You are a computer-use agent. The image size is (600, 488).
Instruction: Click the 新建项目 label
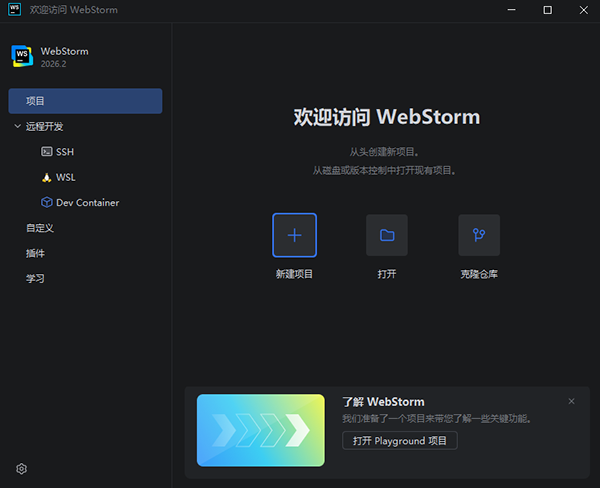pyautogui.click(x=294, y=274)
